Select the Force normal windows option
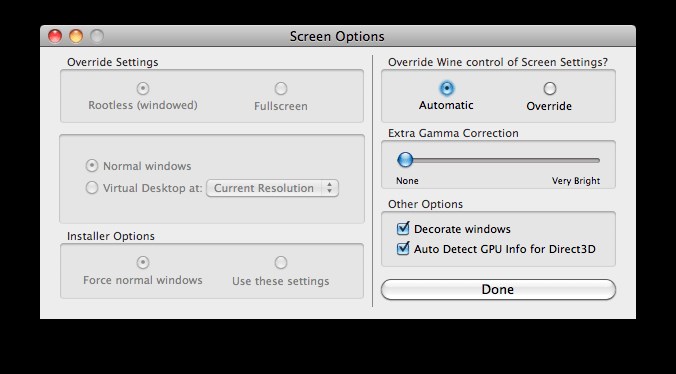Screen dimensions: 676x374 tap(143, 262)
